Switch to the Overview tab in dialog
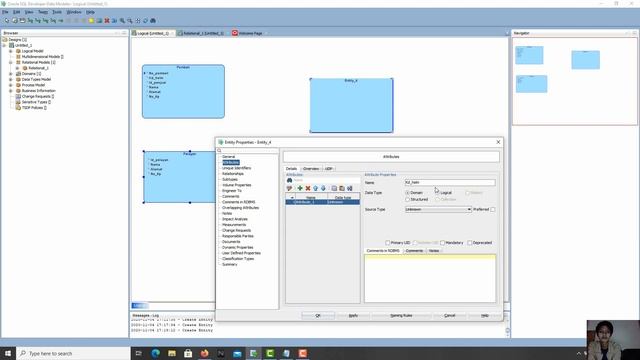Viewport: 640px width, 360px height. 311,169
